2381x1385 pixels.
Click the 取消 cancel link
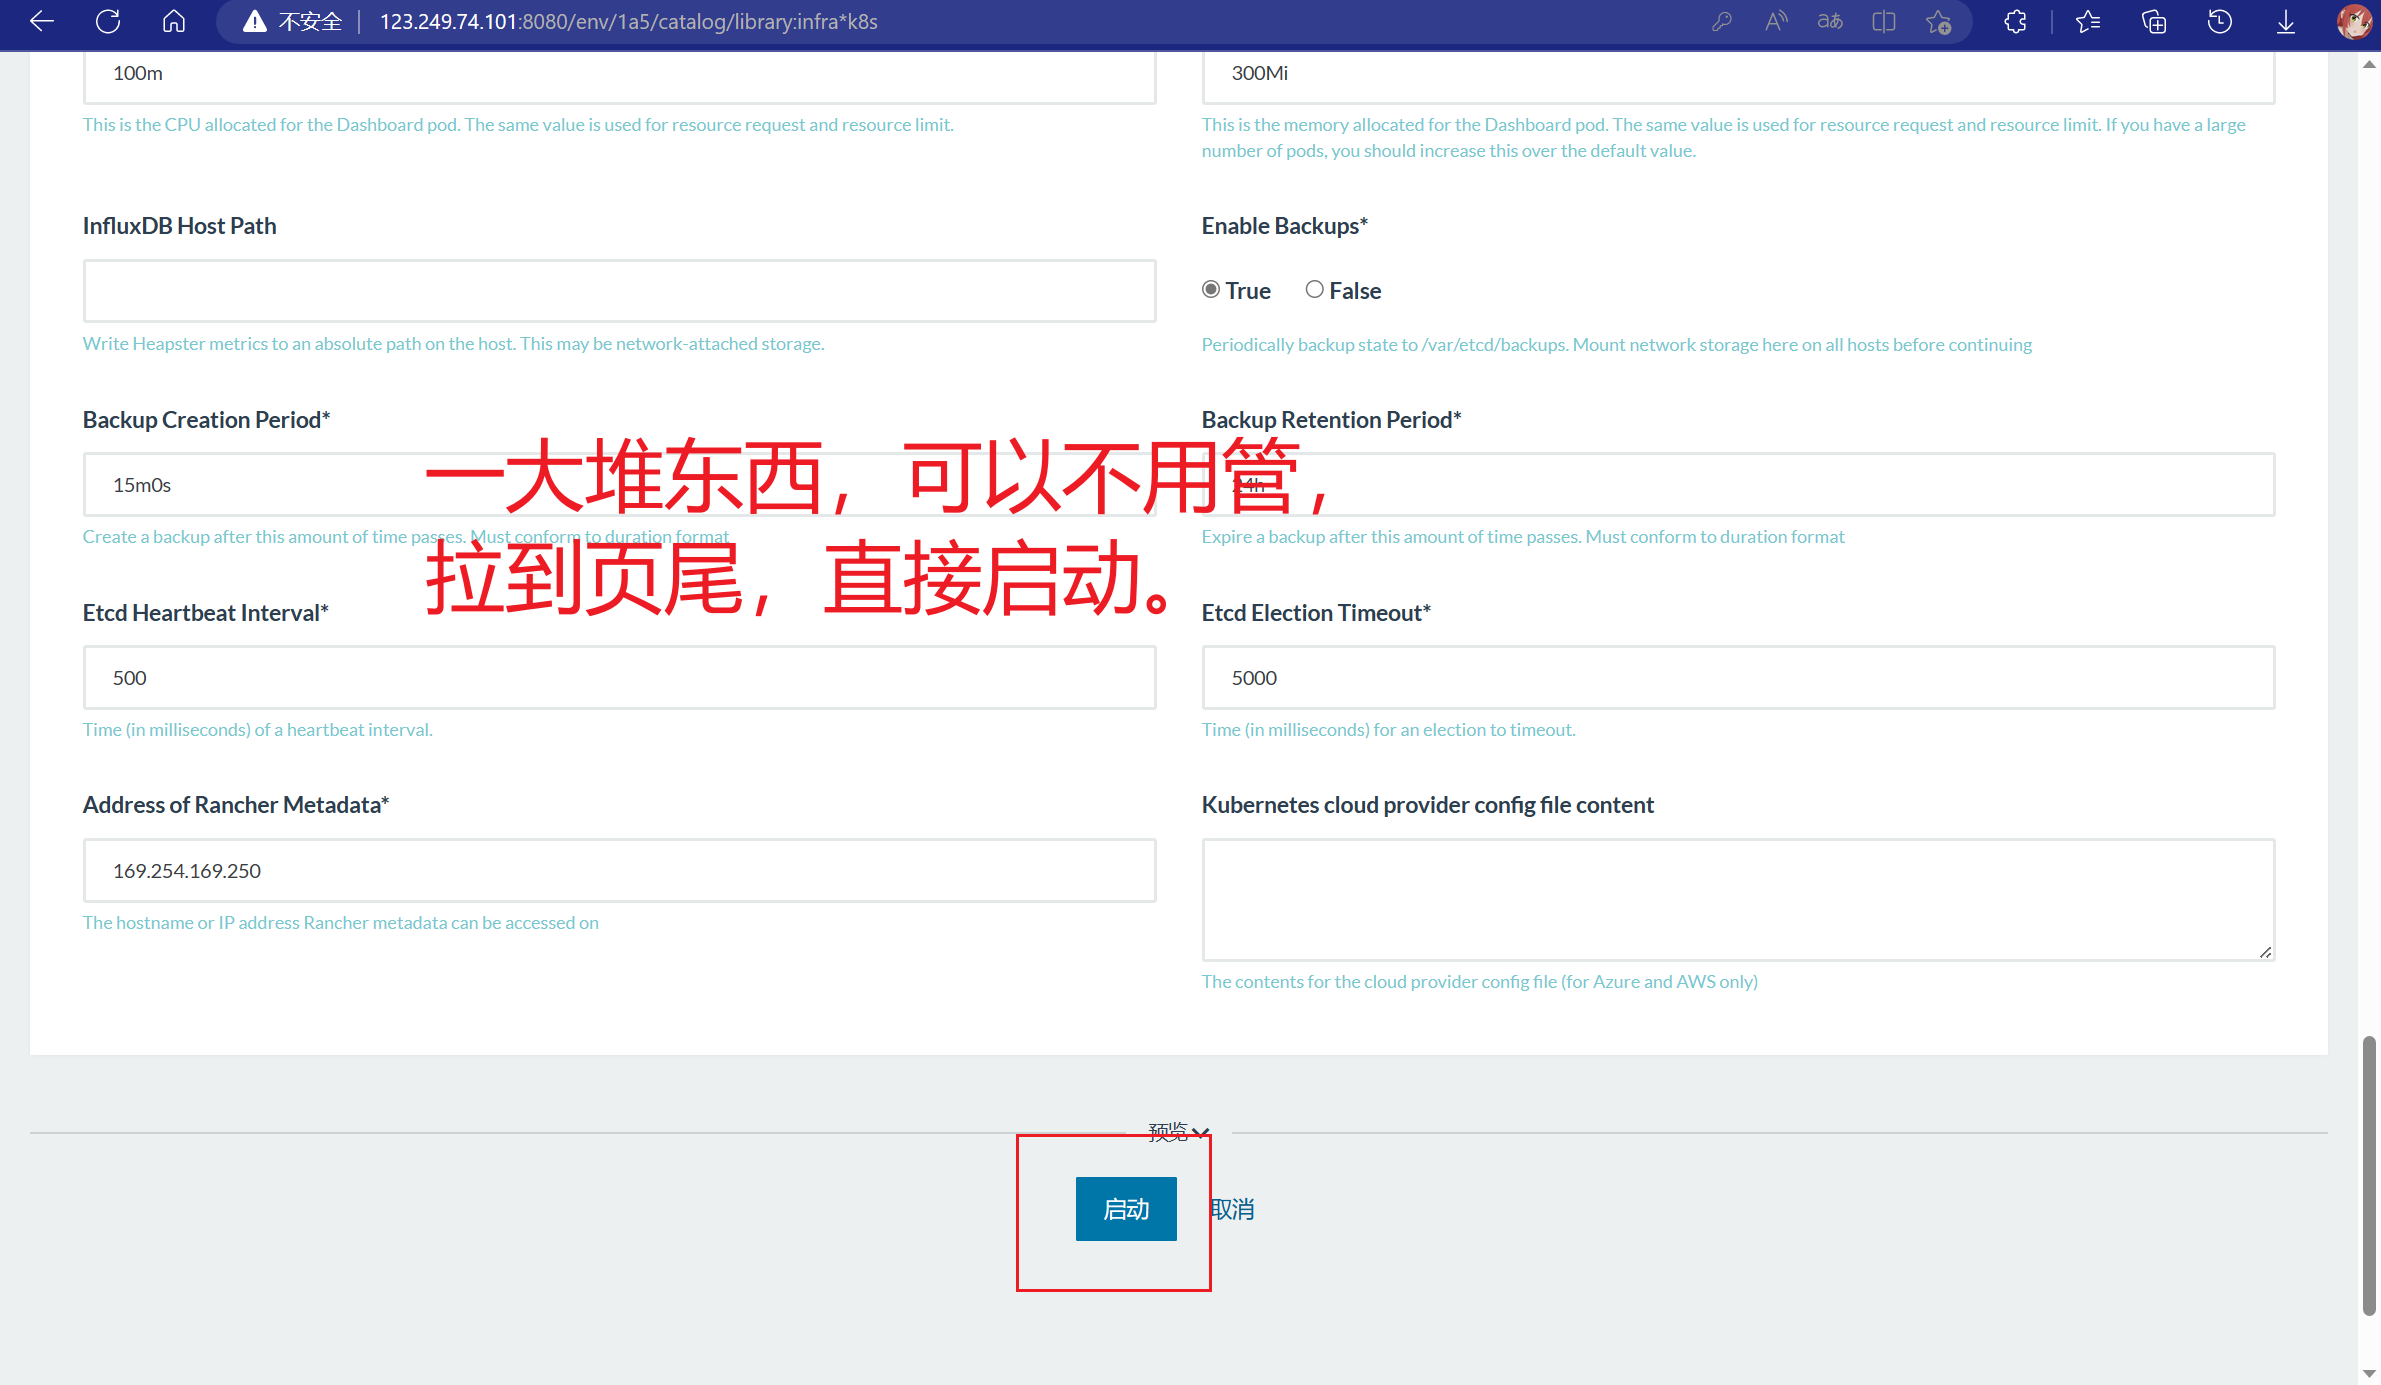(1232, 1209)
